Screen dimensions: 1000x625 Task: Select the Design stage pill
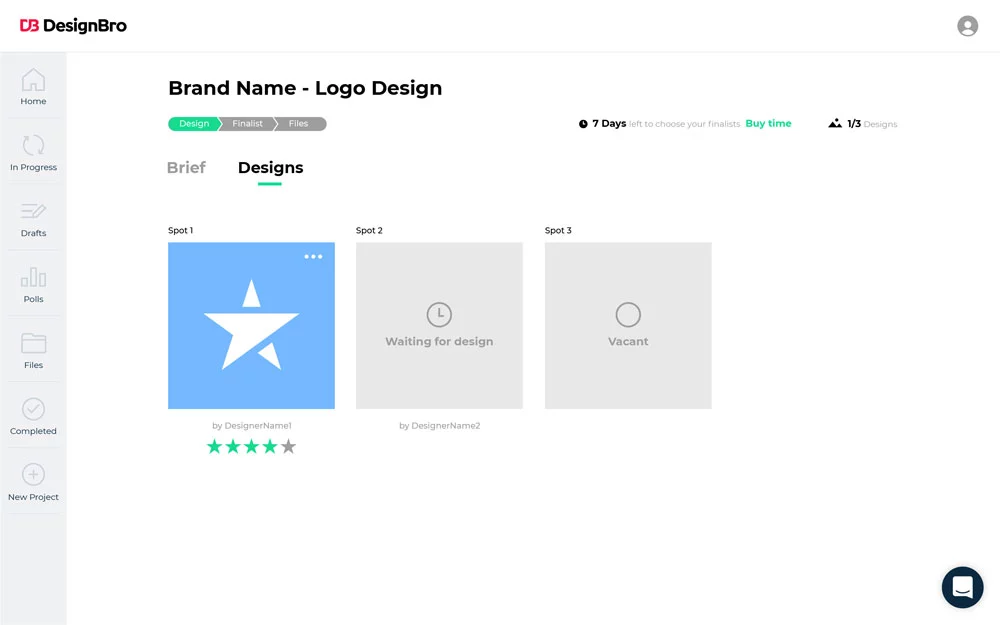click(193, 124)
